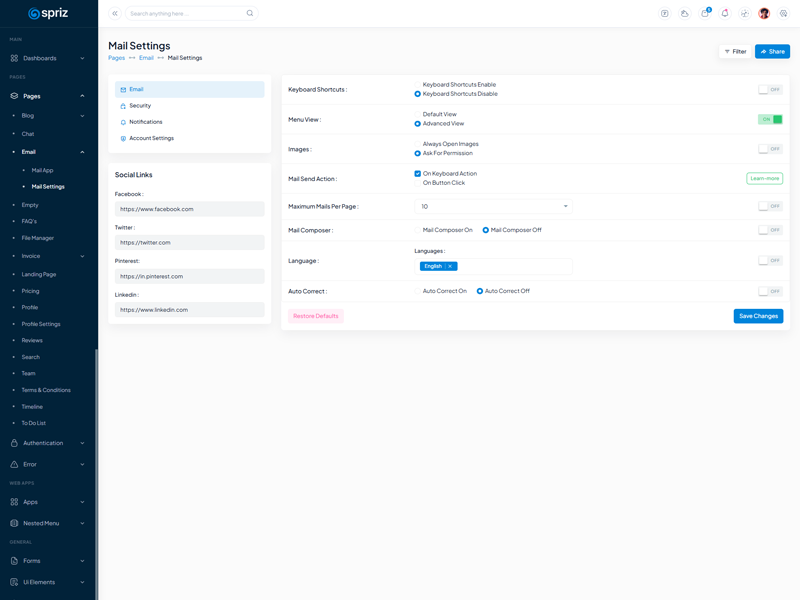Uncheck the On Keyboard Action checkbox

(418, 174)
